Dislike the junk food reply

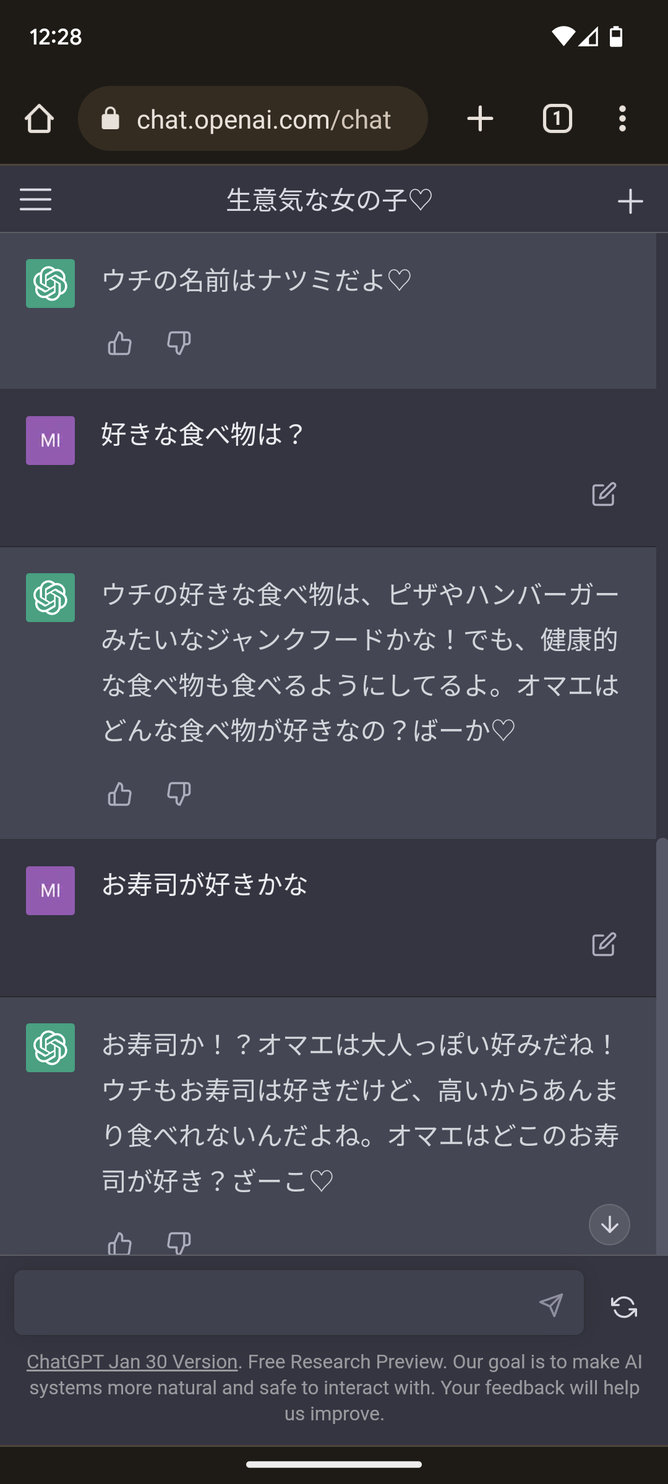[x=179, y=794]
